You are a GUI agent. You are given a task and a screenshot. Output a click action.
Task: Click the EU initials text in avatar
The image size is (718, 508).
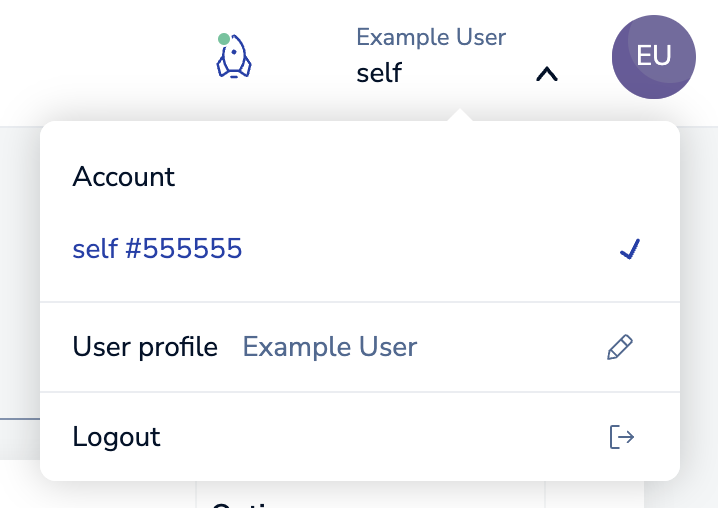[x=653, y=56]
